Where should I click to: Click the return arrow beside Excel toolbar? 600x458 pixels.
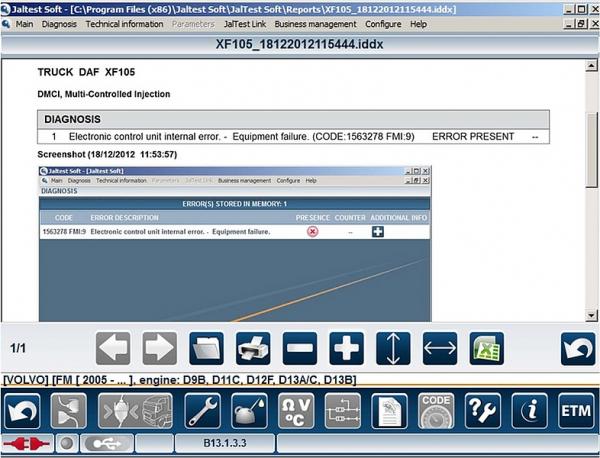[578, 348]
